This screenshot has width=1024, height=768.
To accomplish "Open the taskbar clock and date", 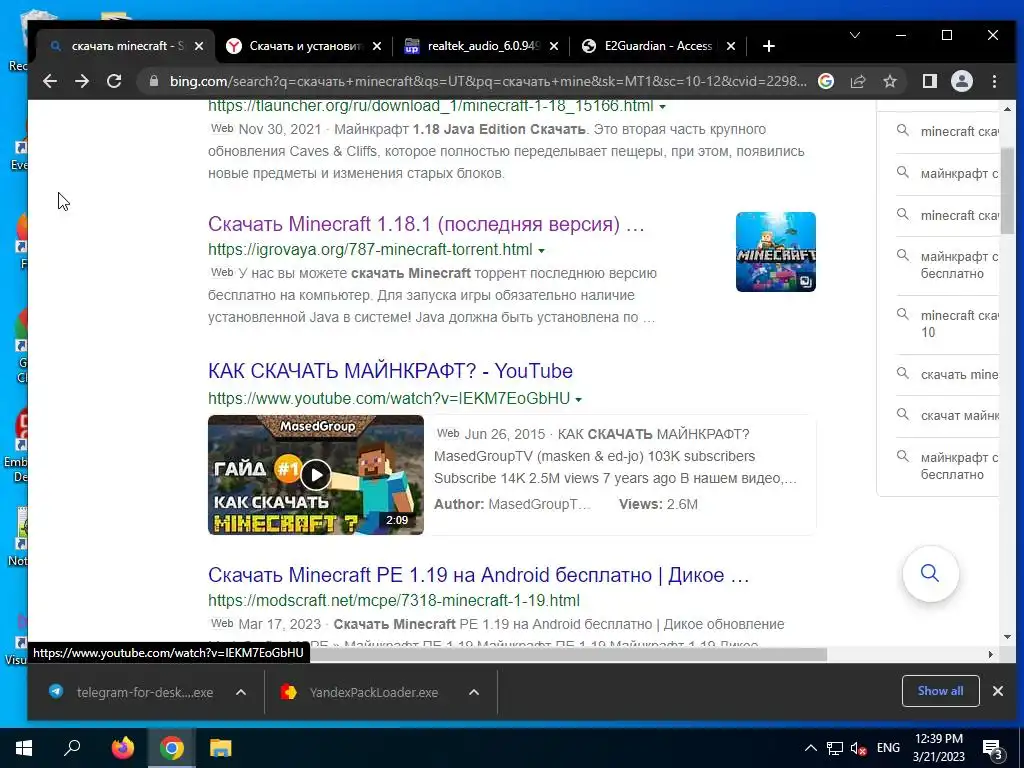I will (x=938, y=748).
